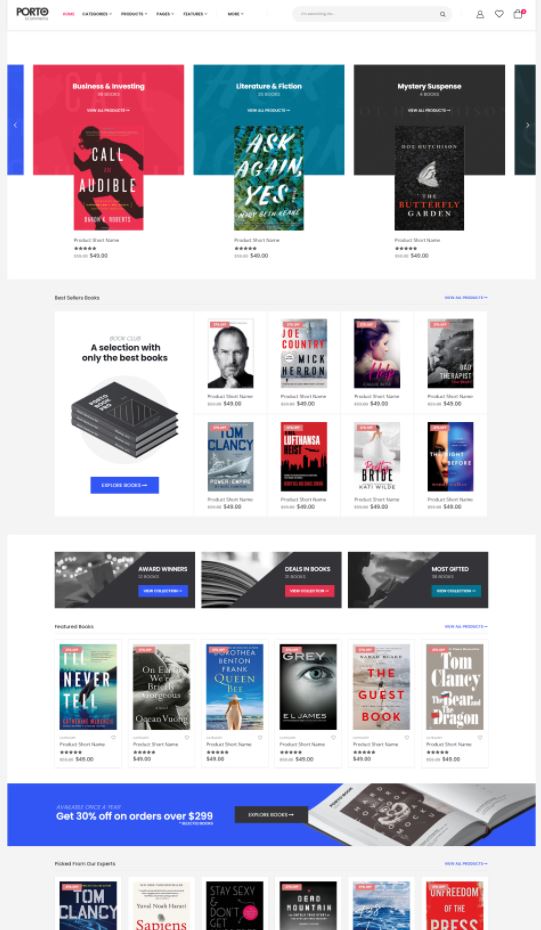Toggle wishlist heart on Queen Bee book

260,738
